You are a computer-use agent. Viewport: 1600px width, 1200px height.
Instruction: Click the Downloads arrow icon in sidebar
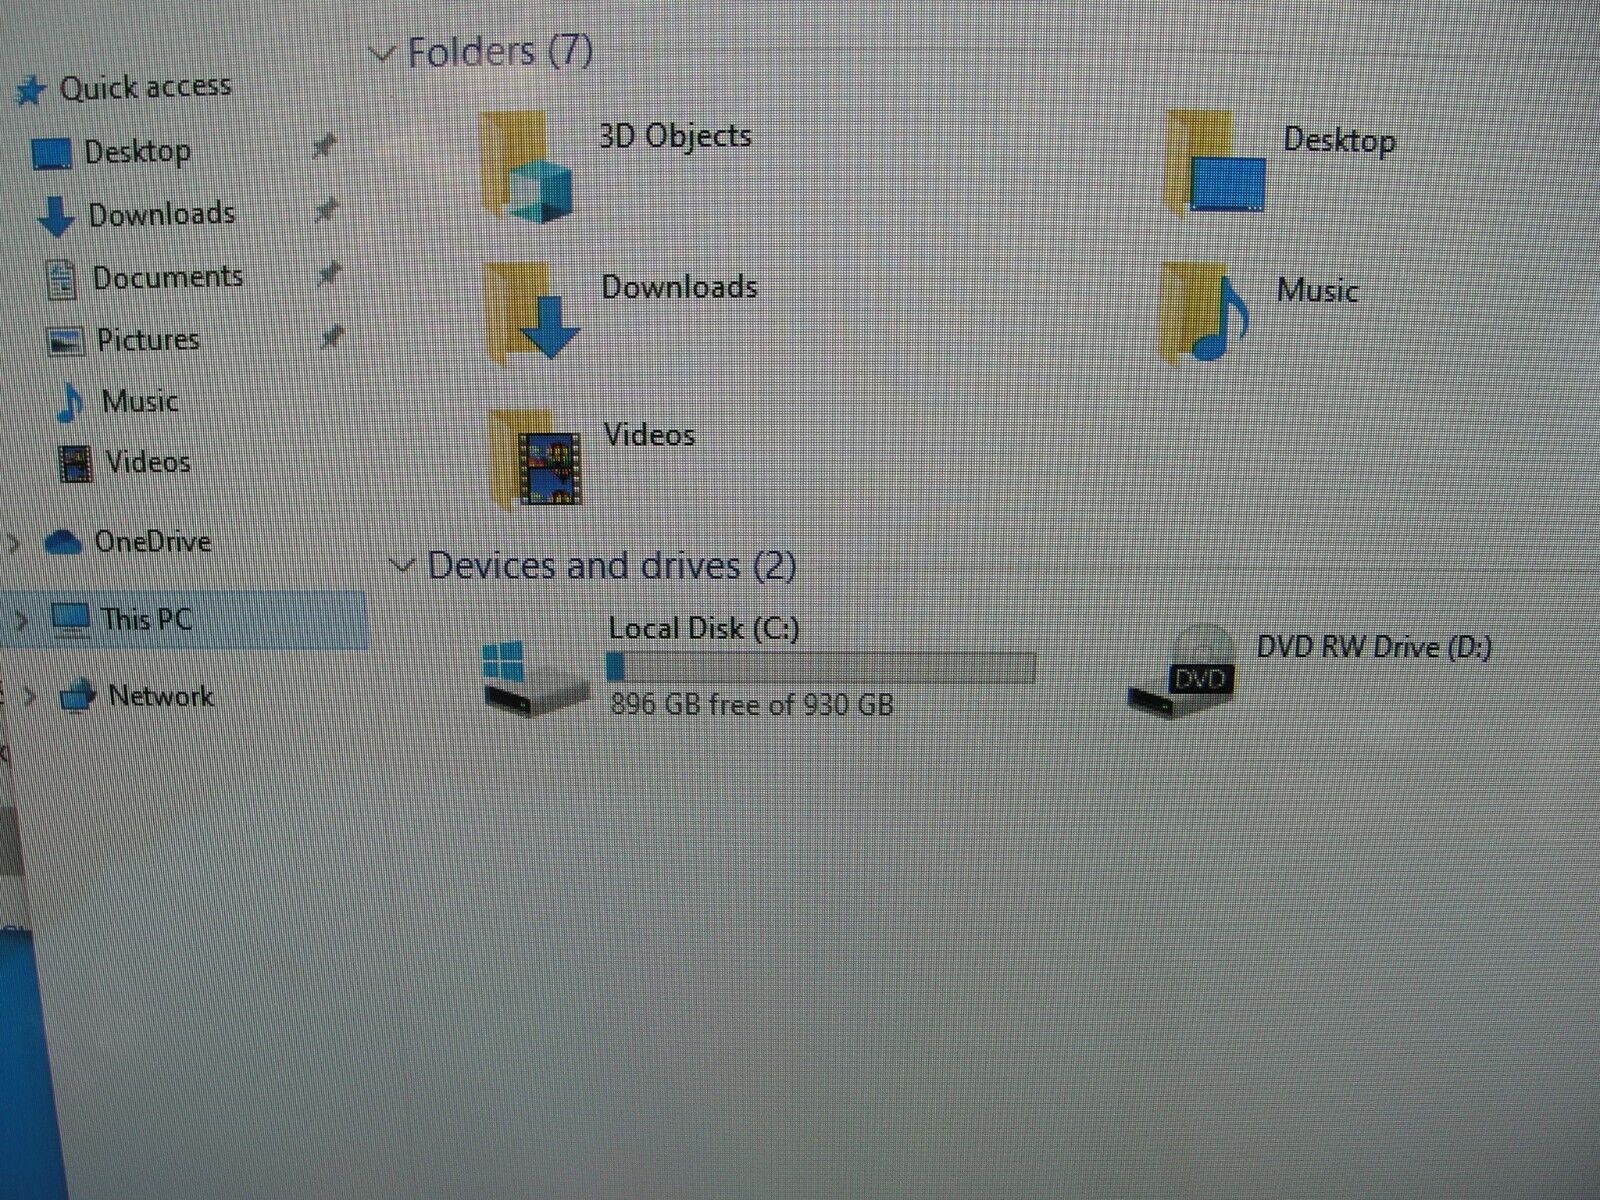click(x=56, y=216)
